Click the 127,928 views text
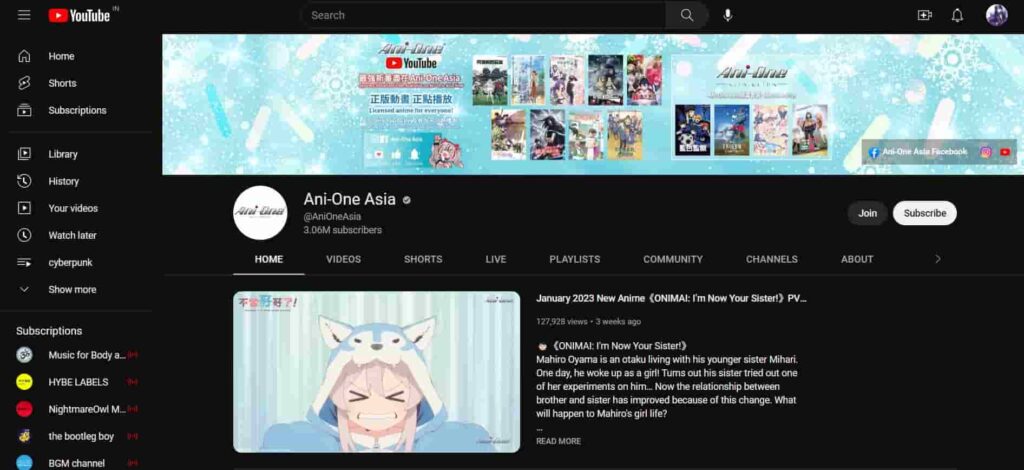 (562, 321)
